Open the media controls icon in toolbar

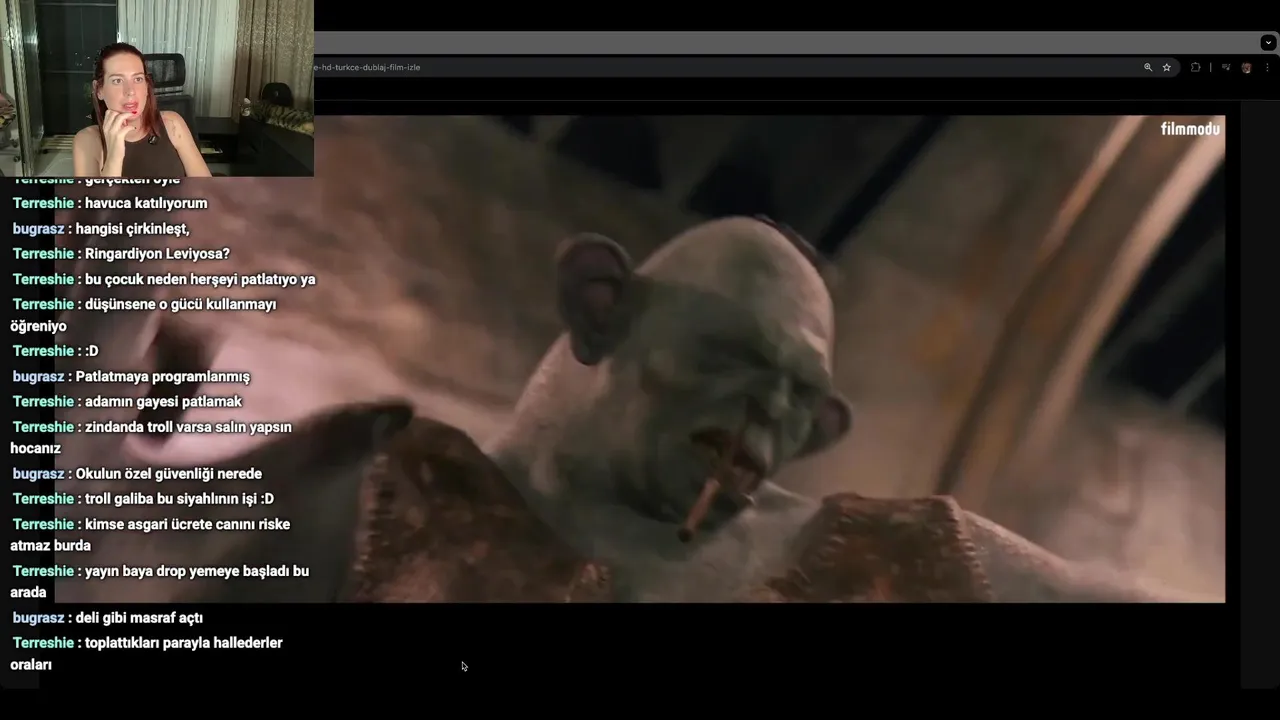1225,67
